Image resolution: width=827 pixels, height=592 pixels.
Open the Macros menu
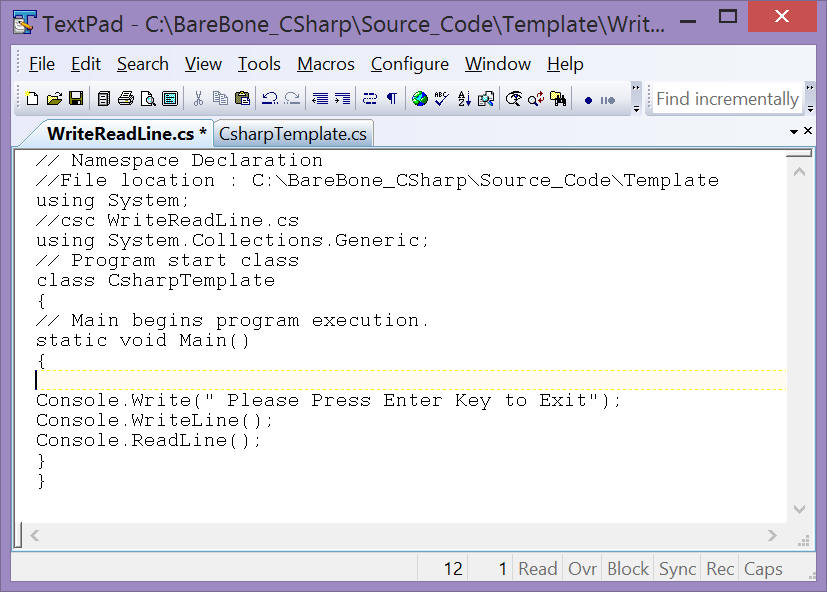(x=325, y=64)
